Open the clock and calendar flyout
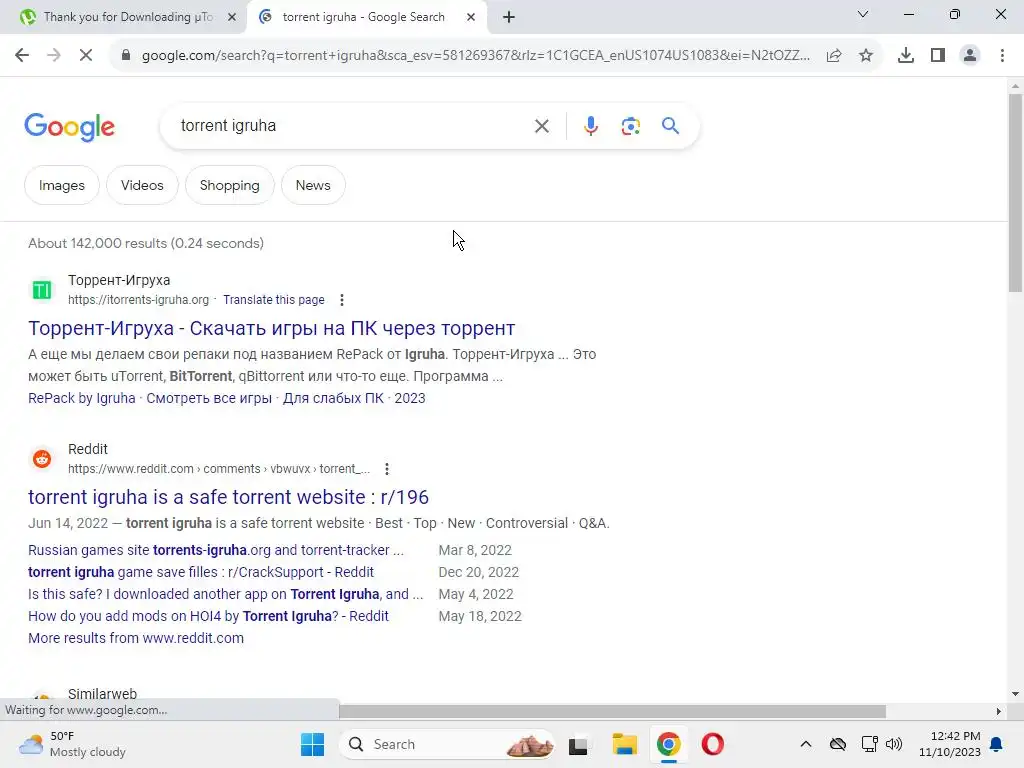This screenshot has width=1024, height=768. point(950,744)
